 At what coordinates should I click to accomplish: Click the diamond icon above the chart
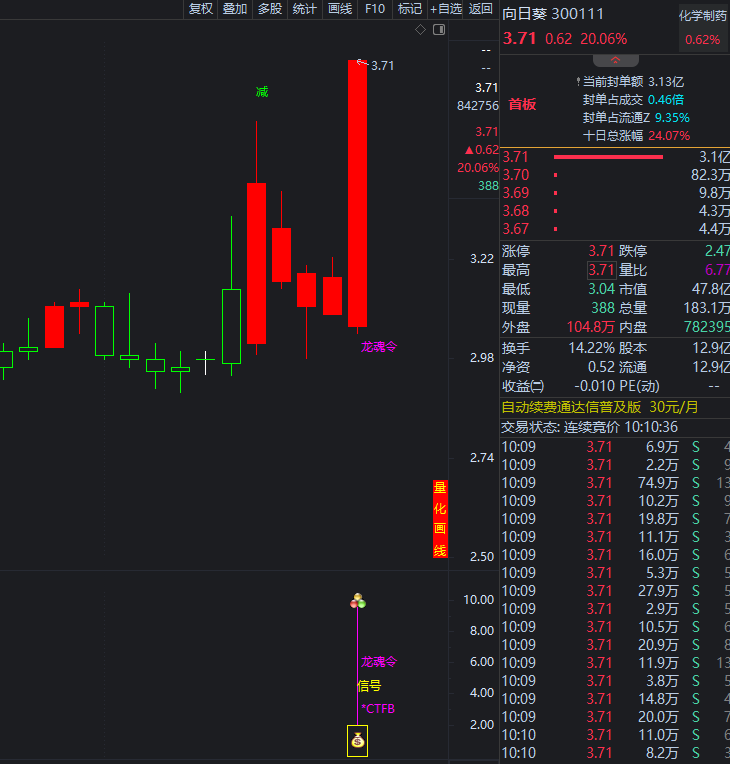pos(420,30)
